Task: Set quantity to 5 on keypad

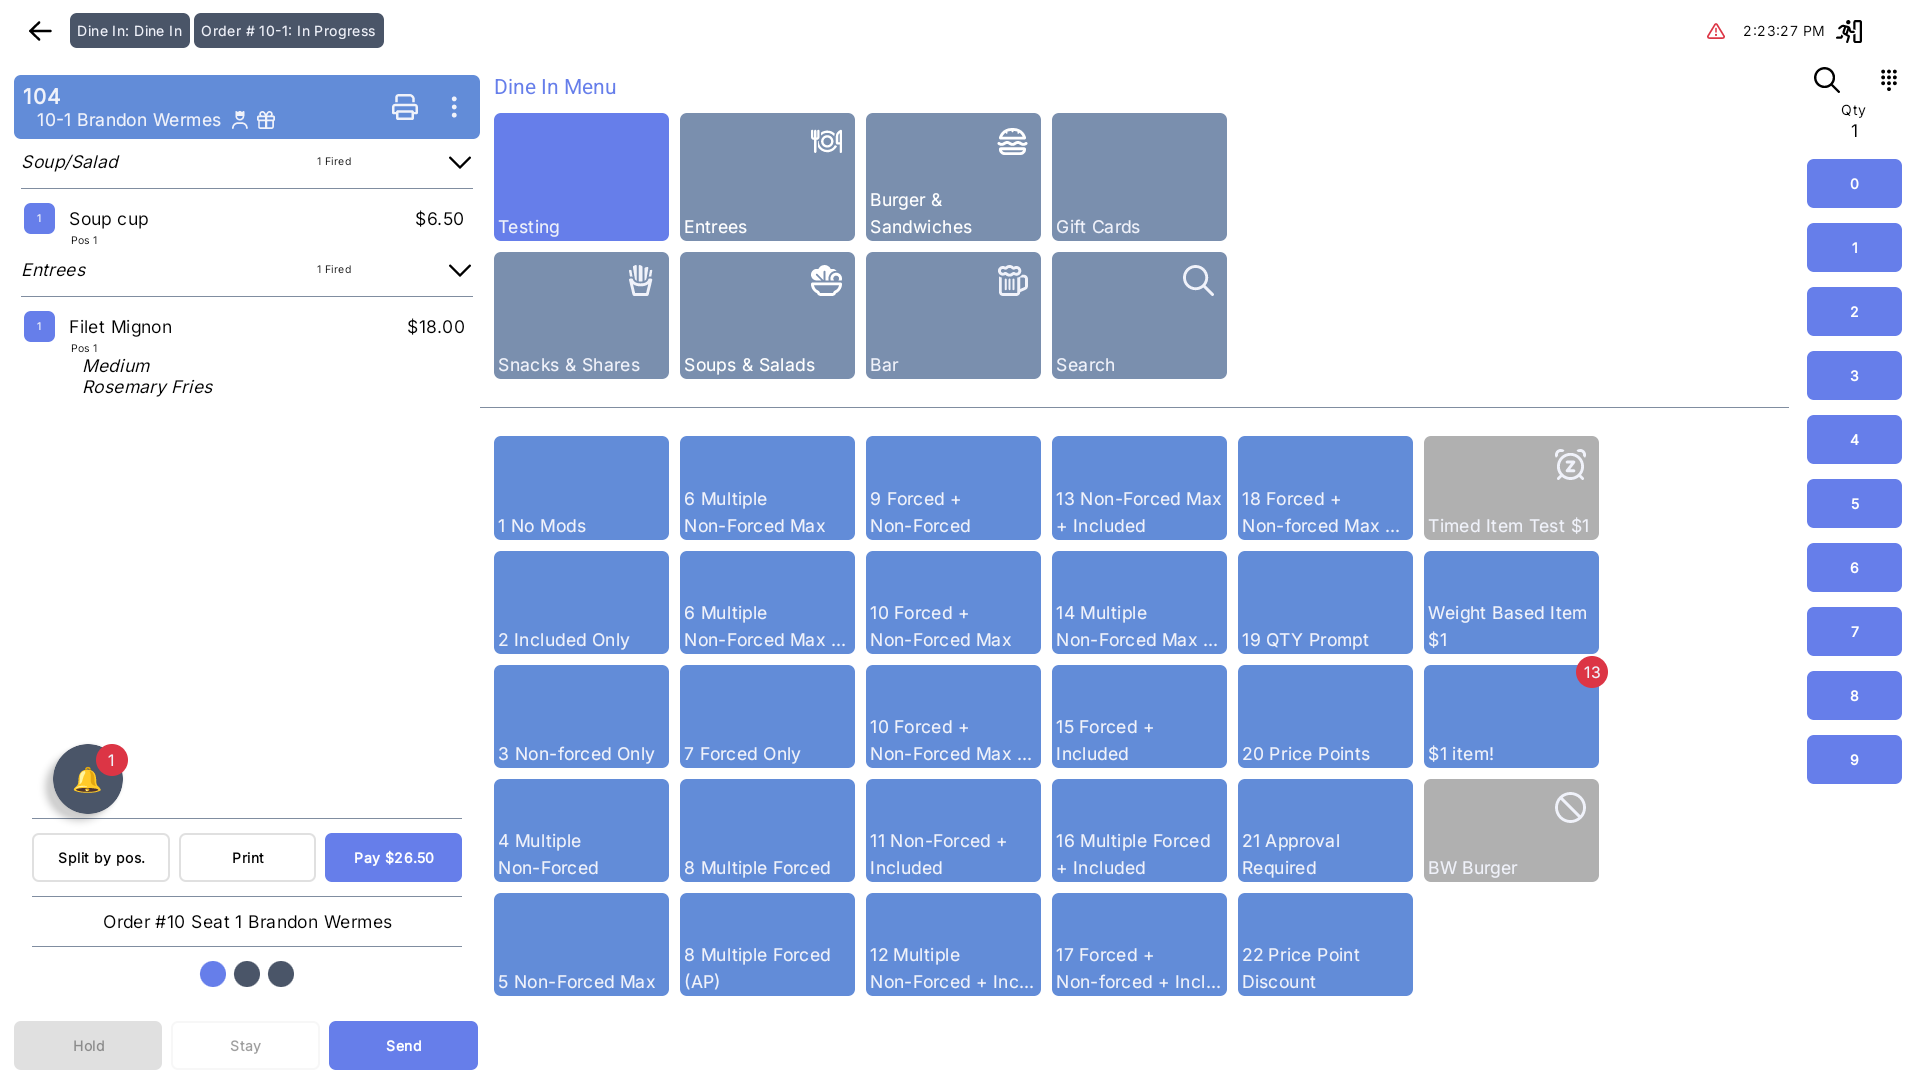Action: (x=1854, y=504)
